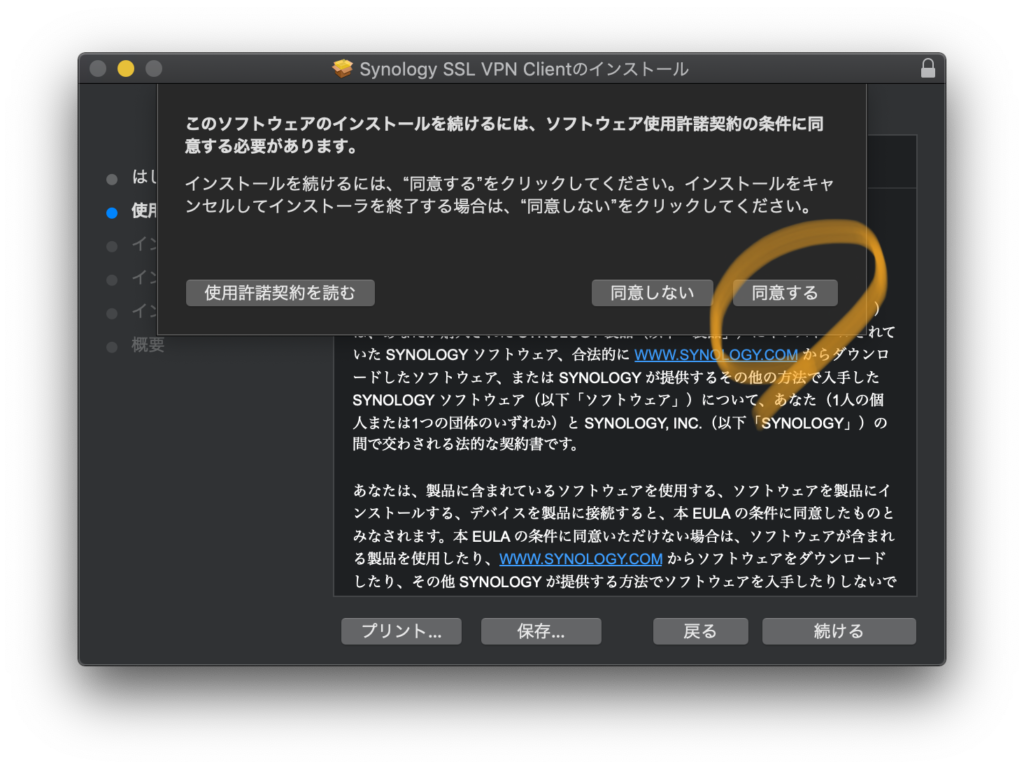Click the blue bullet for 使用許諾契約 step
Screen dimensions: 1024x769
pyautogui.click(x=112, y=212)
